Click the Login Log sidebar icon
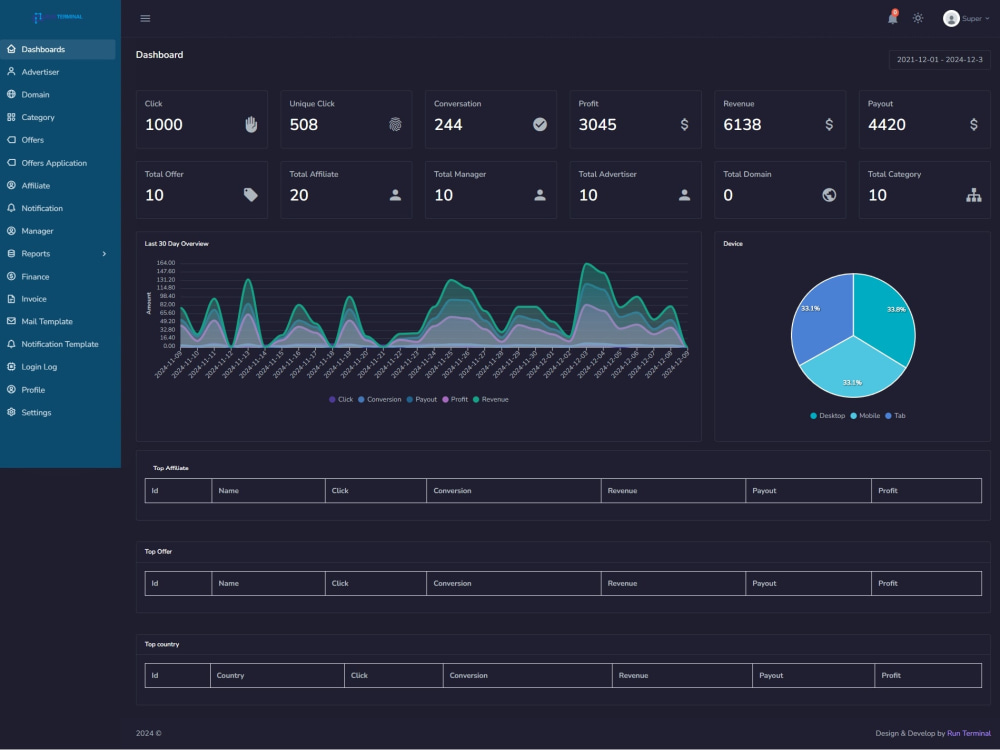 [x=11, y=367]
